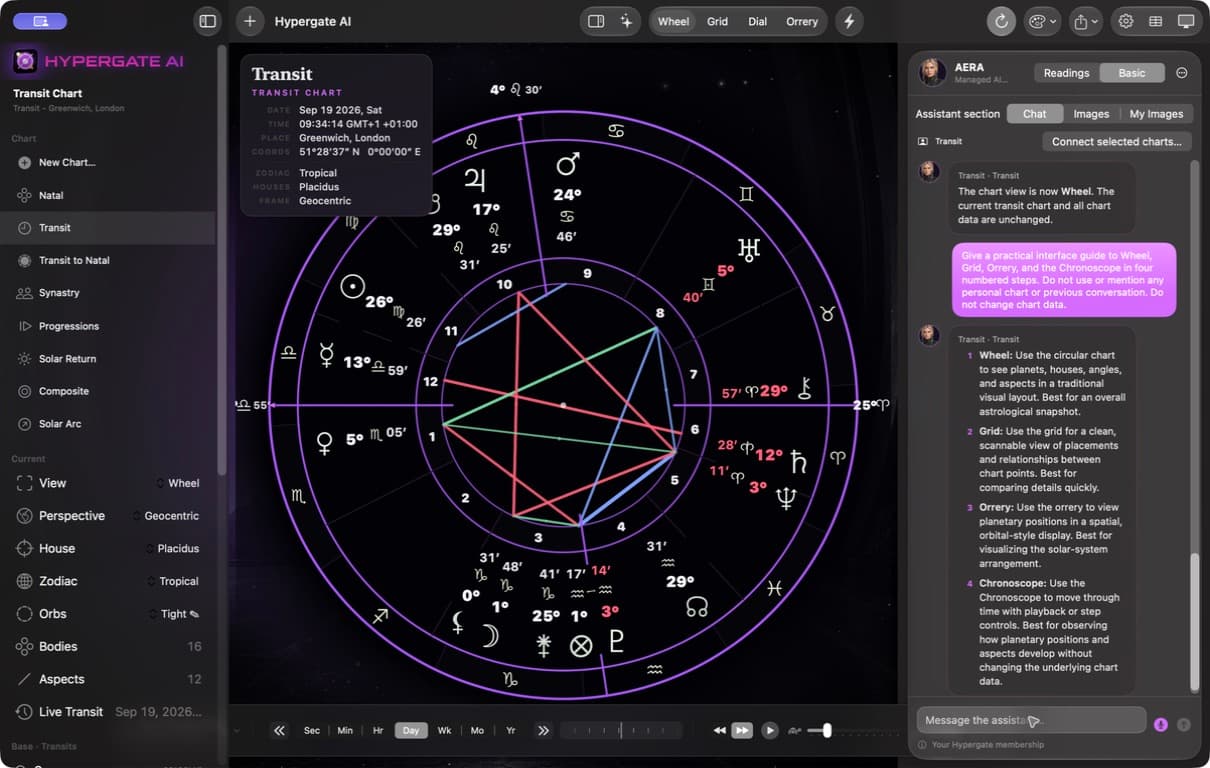The width and height of the screenshot is (1210, 768).
Task: Click the send message arrow button
Action: coord(1184,724)
